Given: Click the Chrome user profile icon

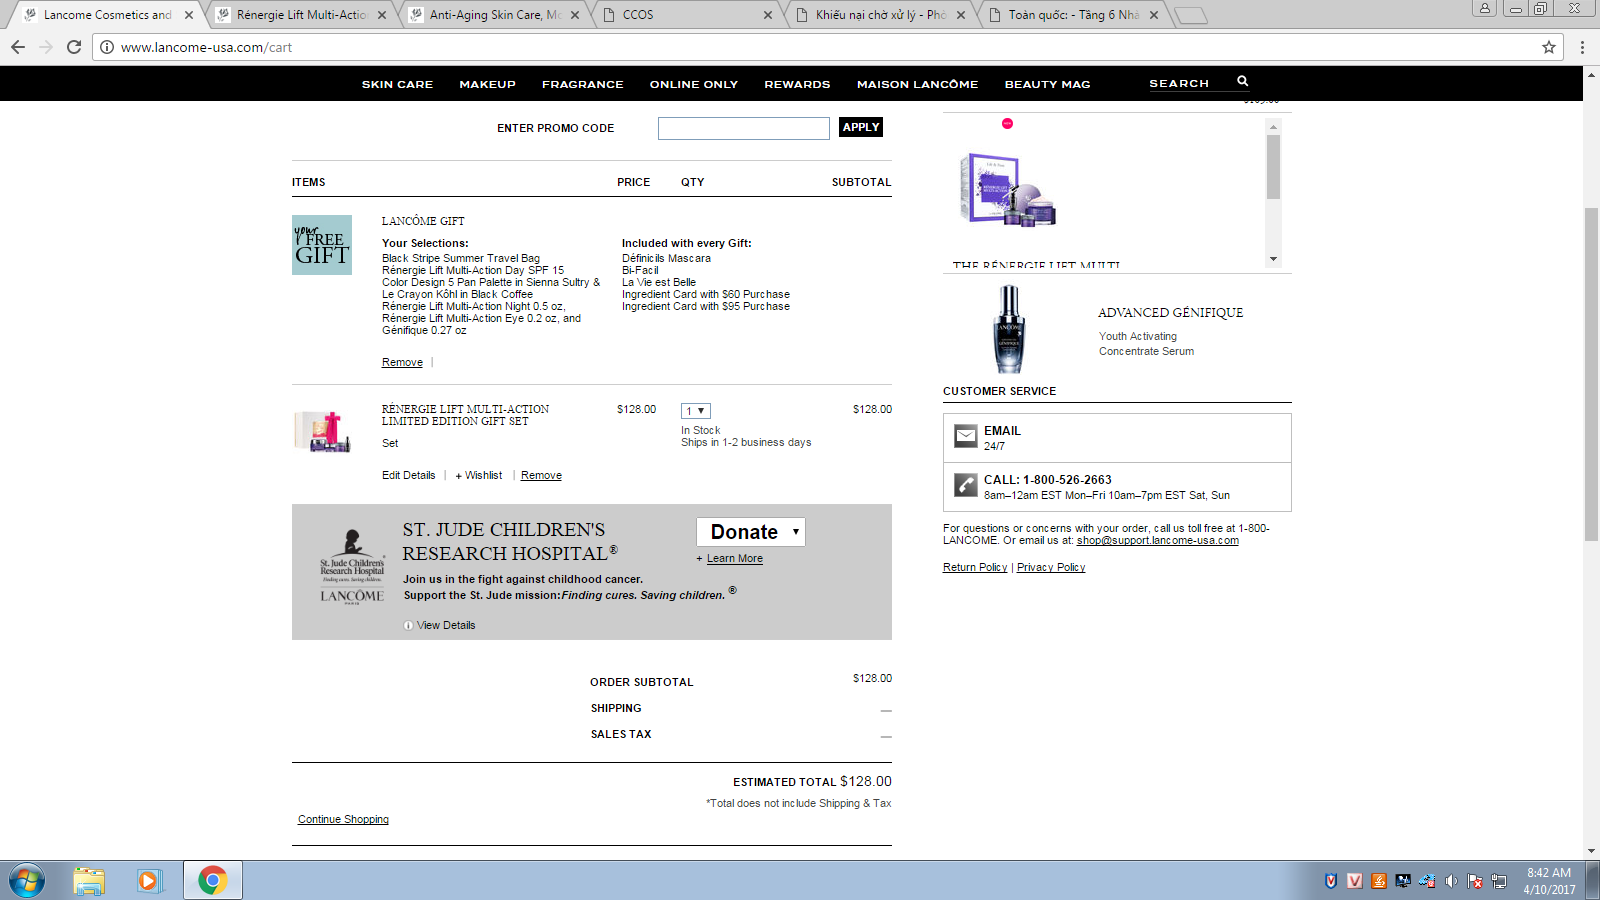Looking at the screenshot, I should 1485,8.
